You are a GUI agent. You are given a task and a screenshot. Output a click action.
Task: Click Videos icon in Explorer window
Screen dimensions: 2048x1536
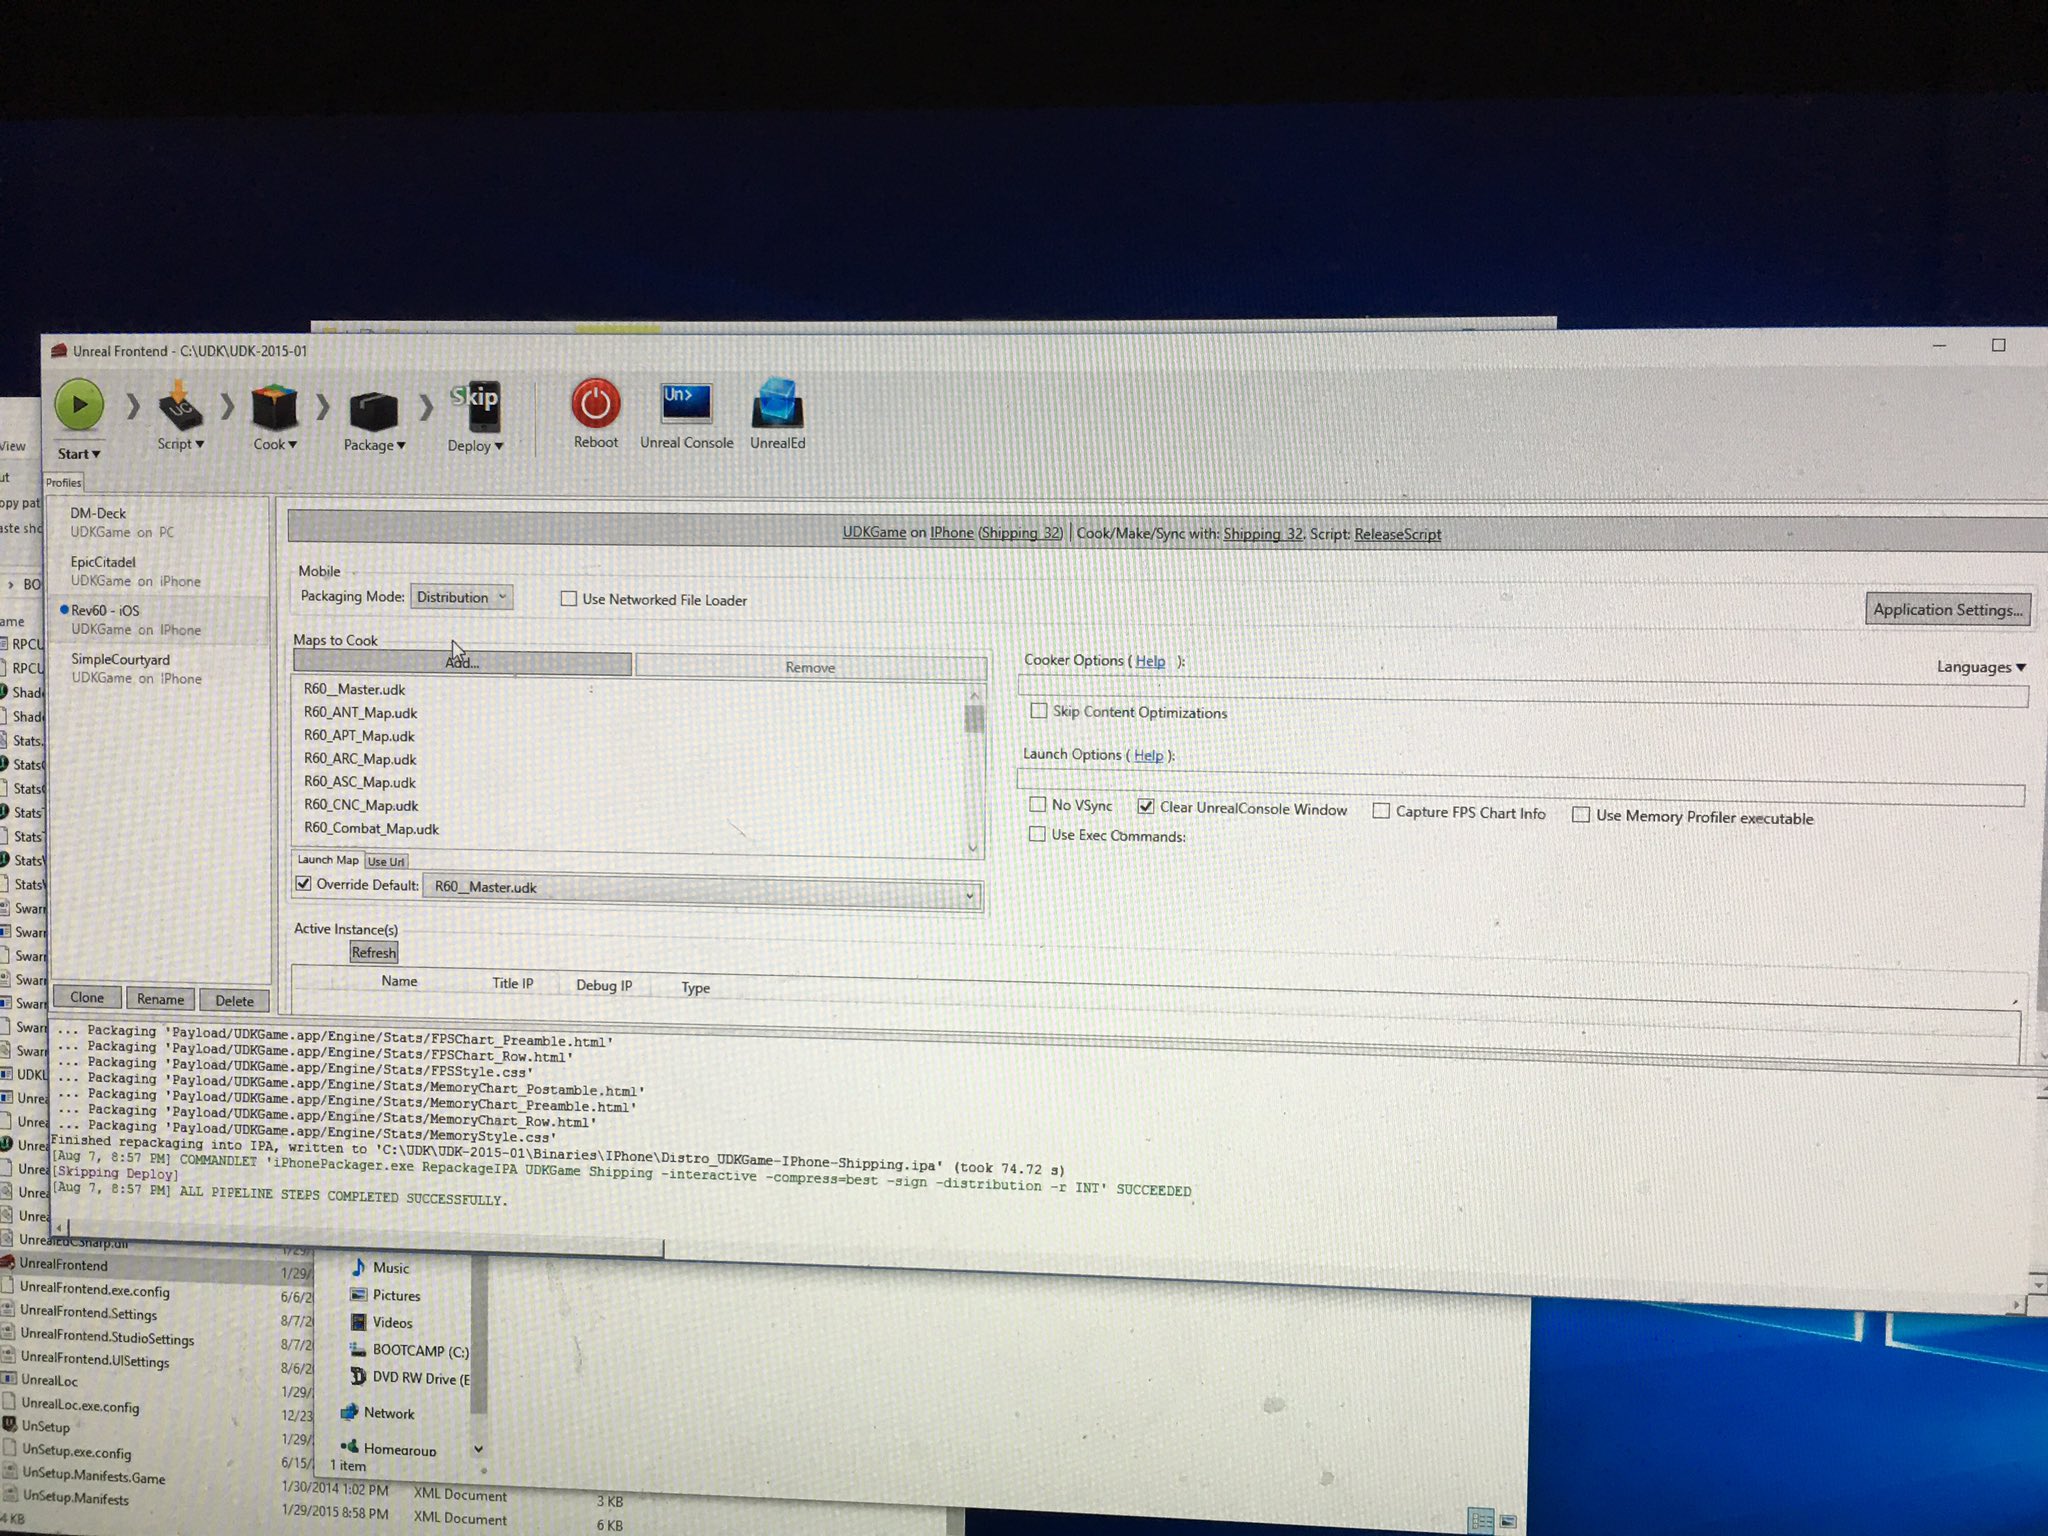tap(358, 1321)
